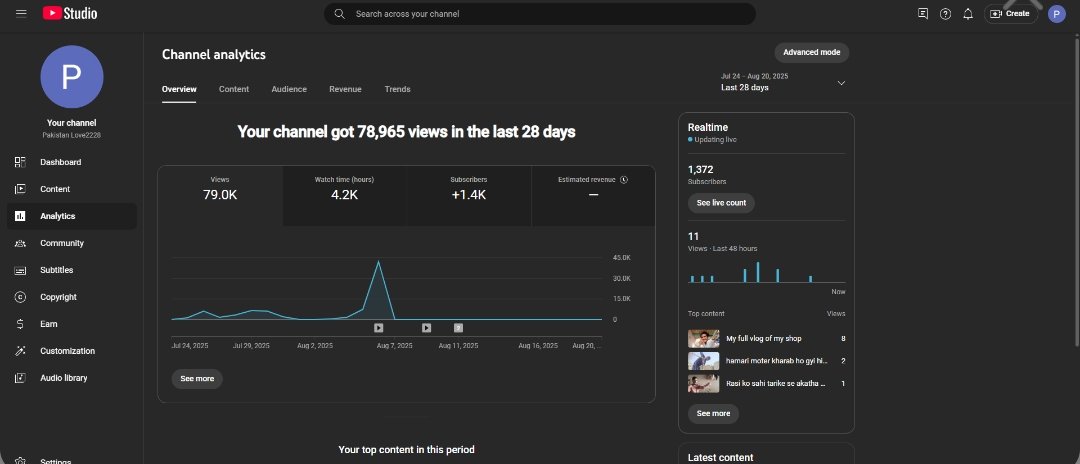The height and width of the screenshot is (464, 1080).
Task: Select the Subscribers metric card
Action: point(468,191)
